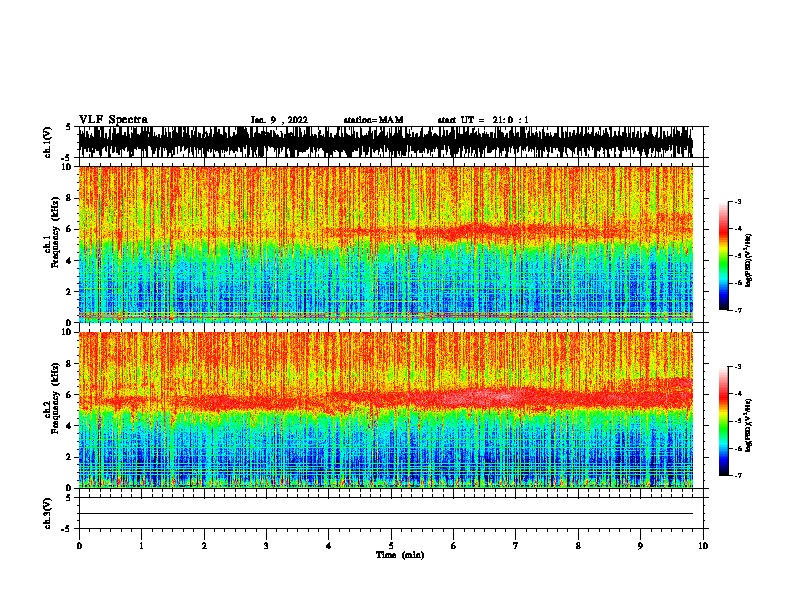Click the ch.1 color bar log(PSD) unit label
The height and width of the screenshot is (612, 792).
coord(749,260)
